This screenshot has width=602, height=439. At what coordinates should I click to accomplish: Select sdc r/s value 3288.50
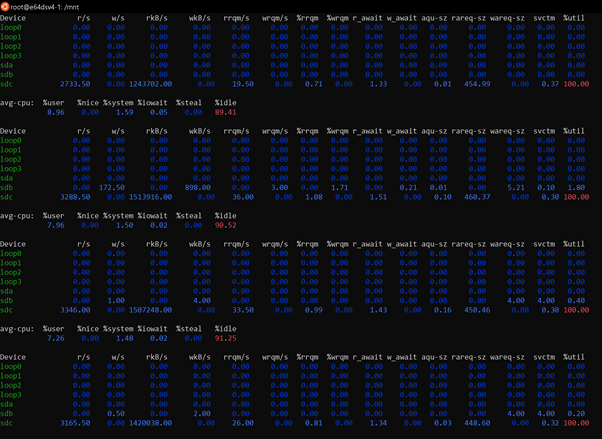tap(75, 197)
